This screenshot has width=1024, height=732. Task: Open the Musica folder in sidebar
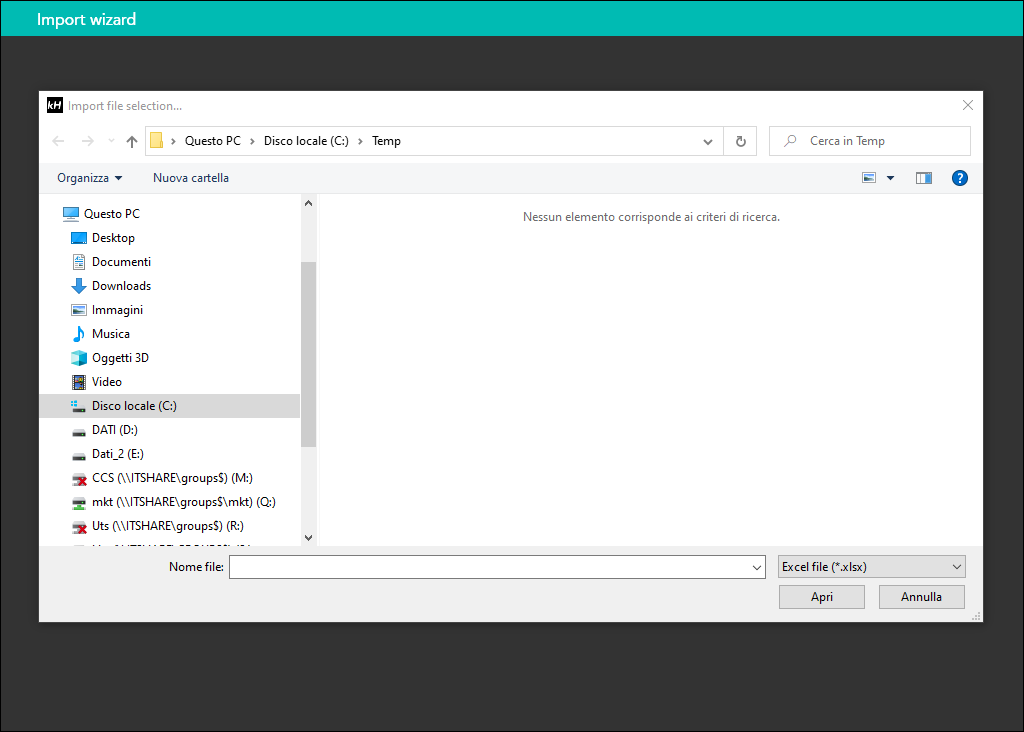pos(110,334)
